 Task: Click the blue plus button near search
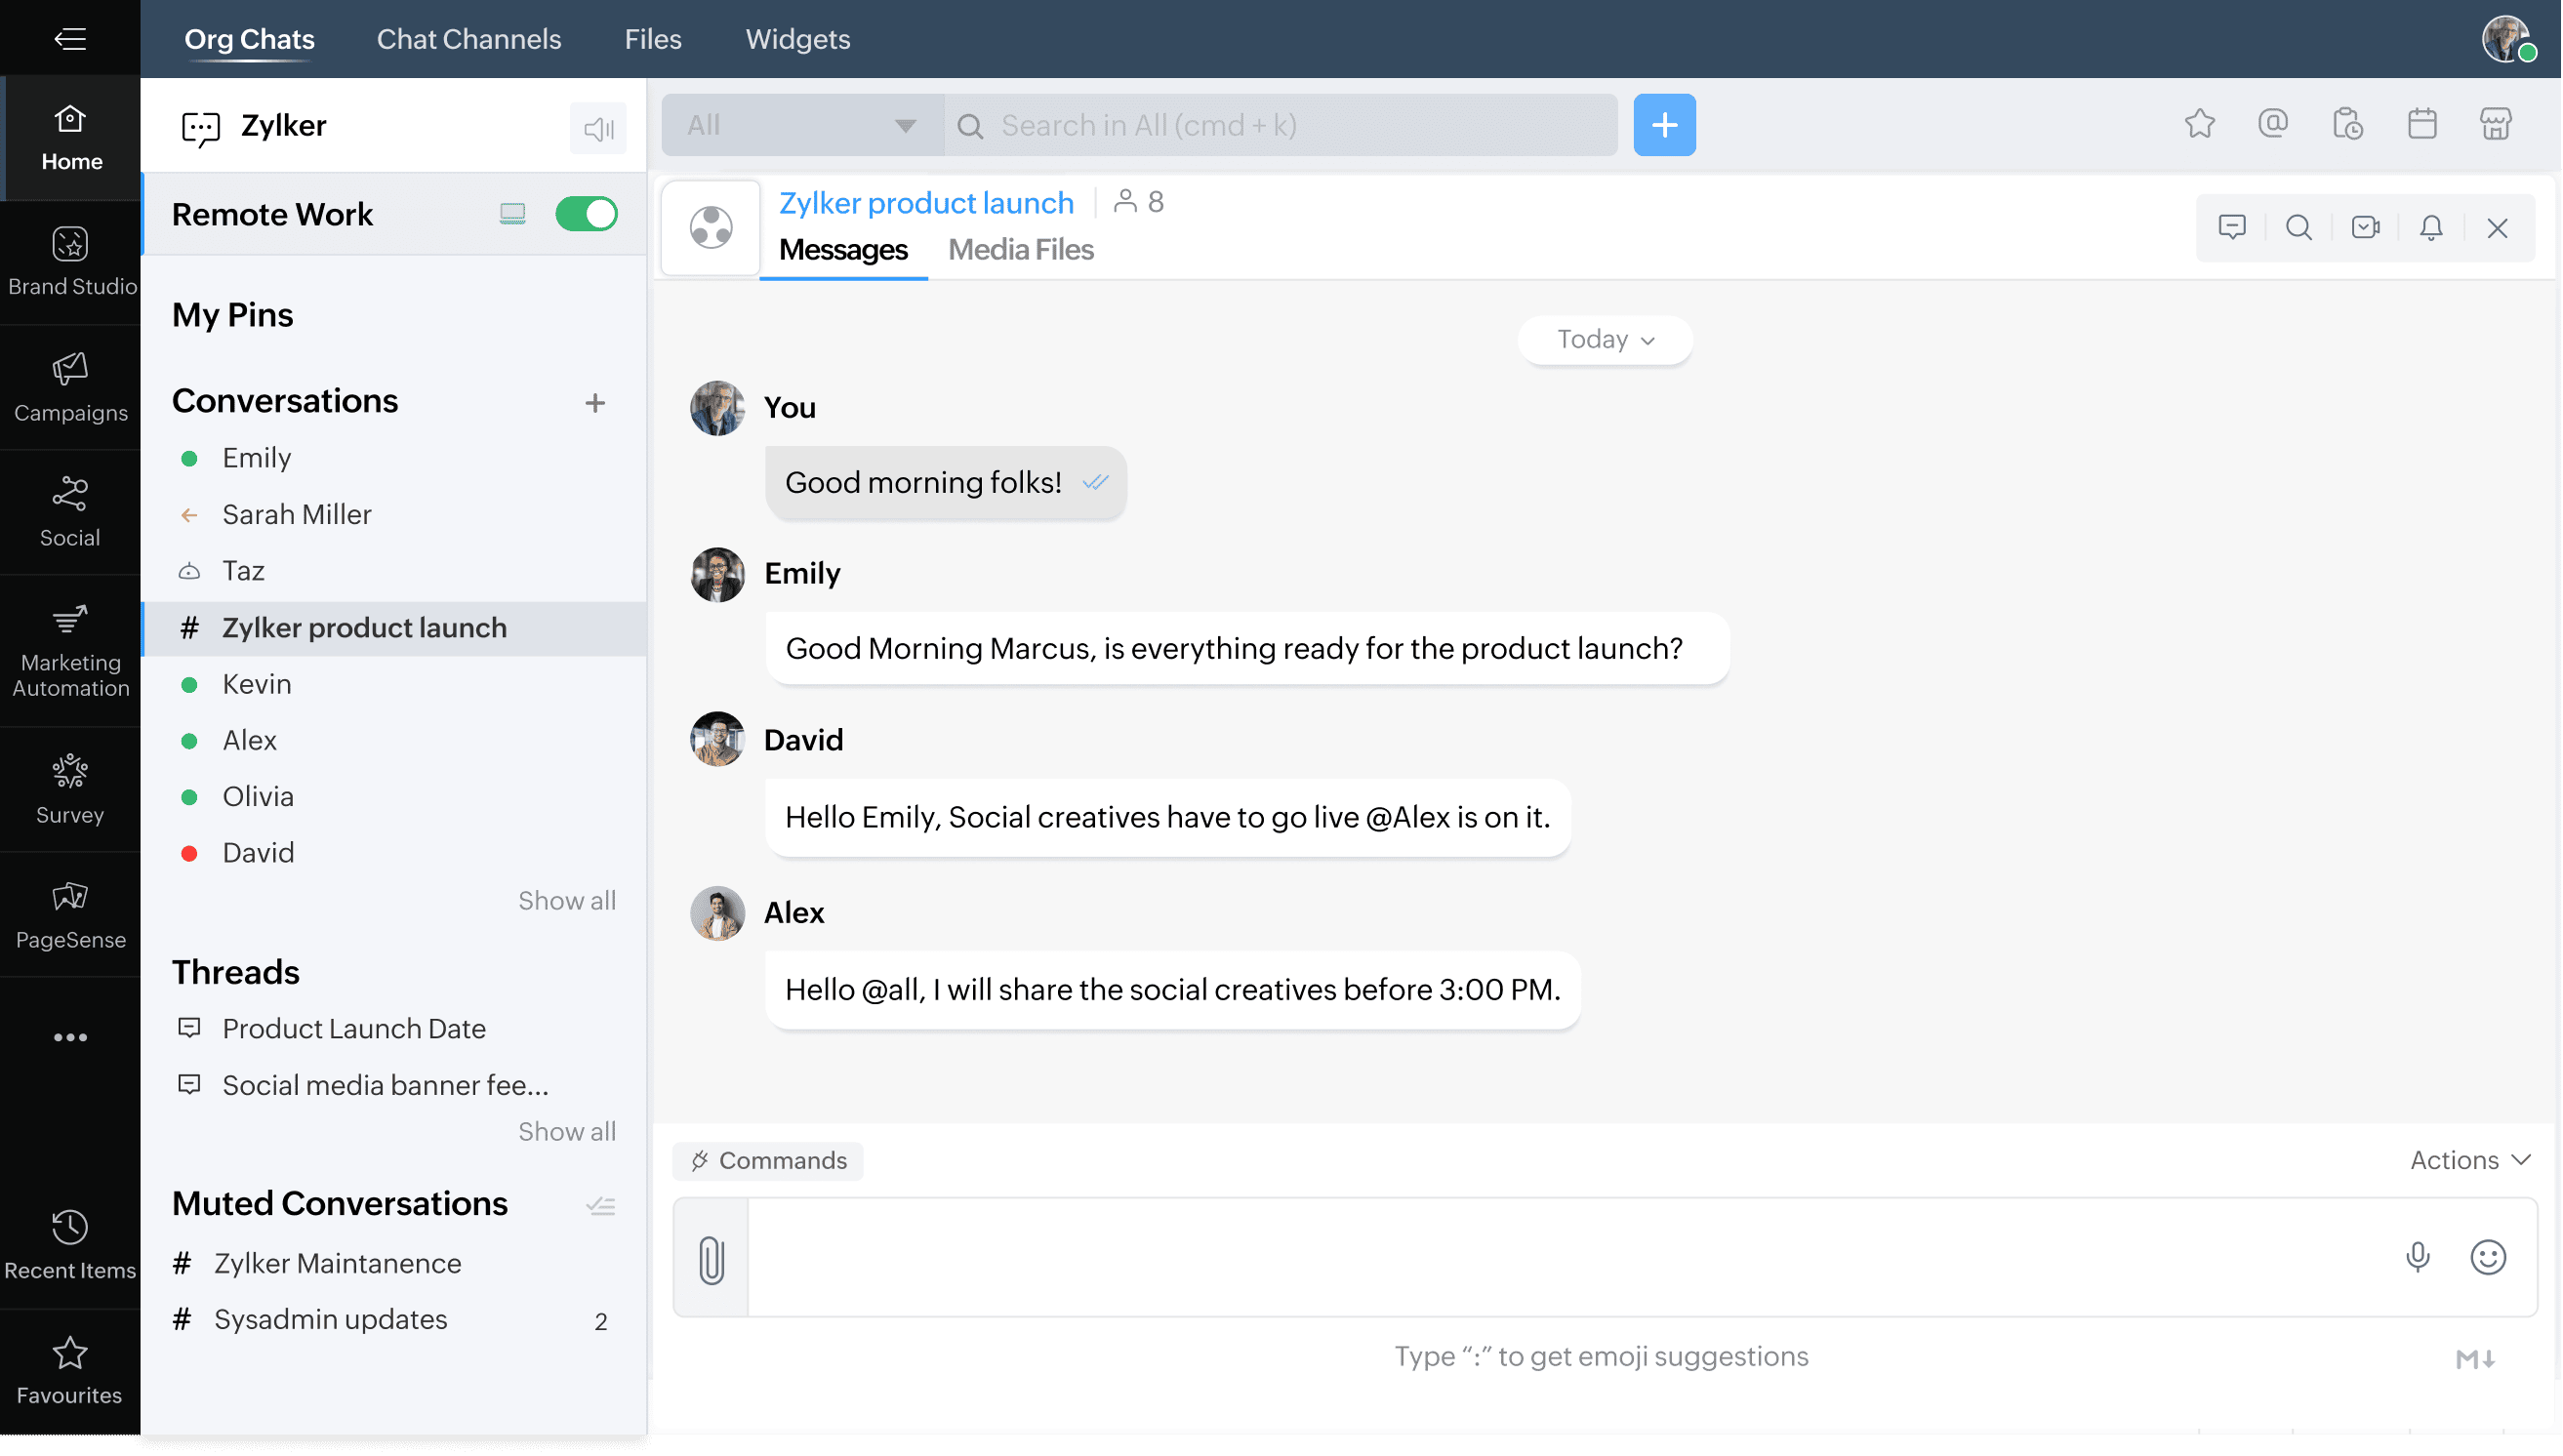1665,125
